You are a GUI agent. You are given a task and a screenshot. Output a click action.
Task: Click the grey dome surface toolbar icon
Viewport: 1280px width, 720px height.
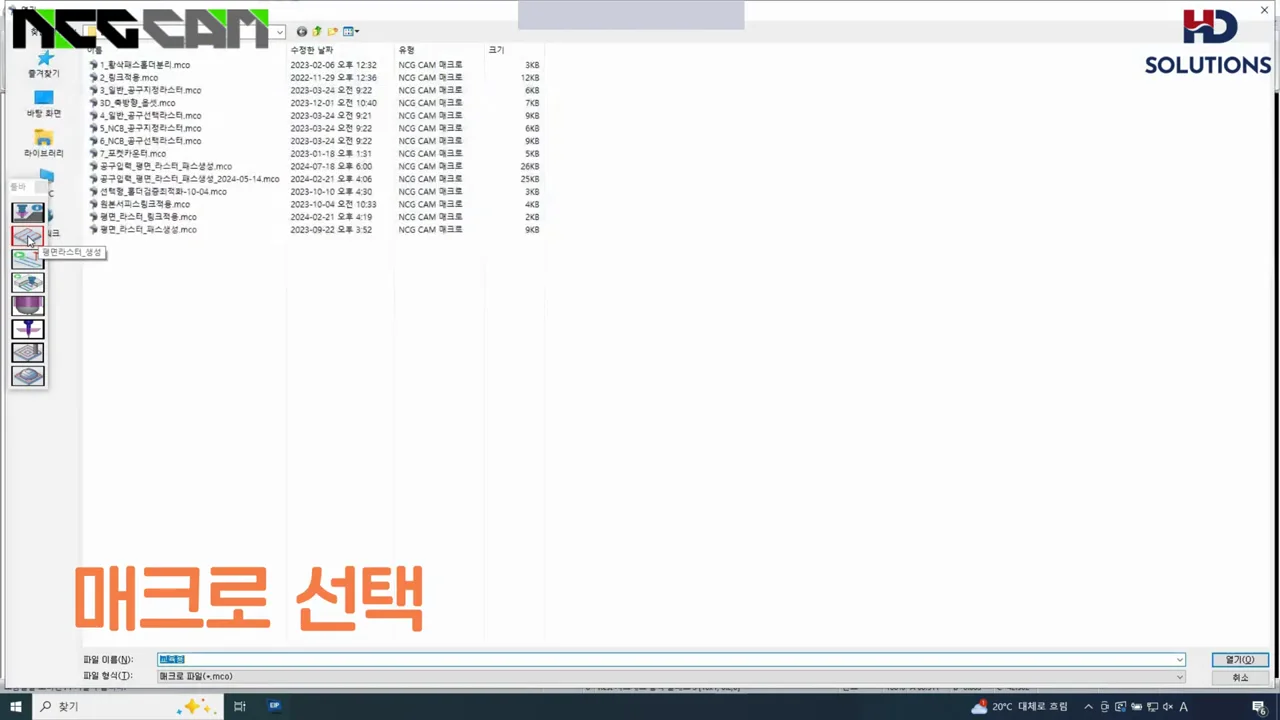pos(28,376)
